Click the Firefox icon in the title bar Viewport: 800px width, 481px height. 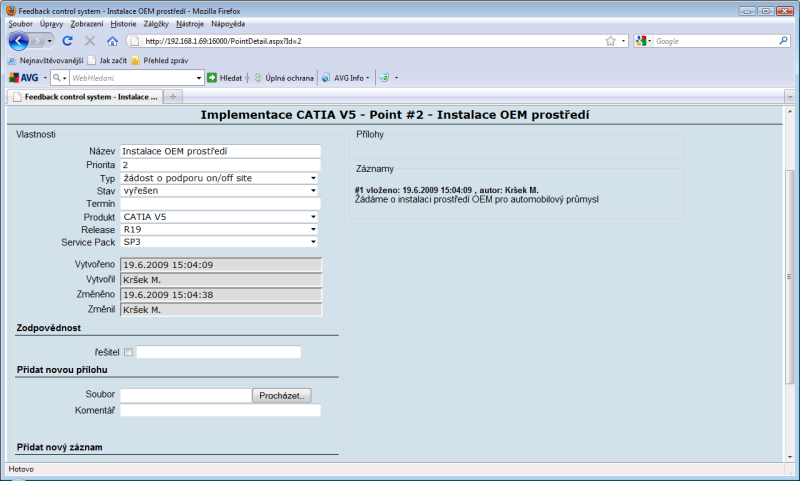11,11
